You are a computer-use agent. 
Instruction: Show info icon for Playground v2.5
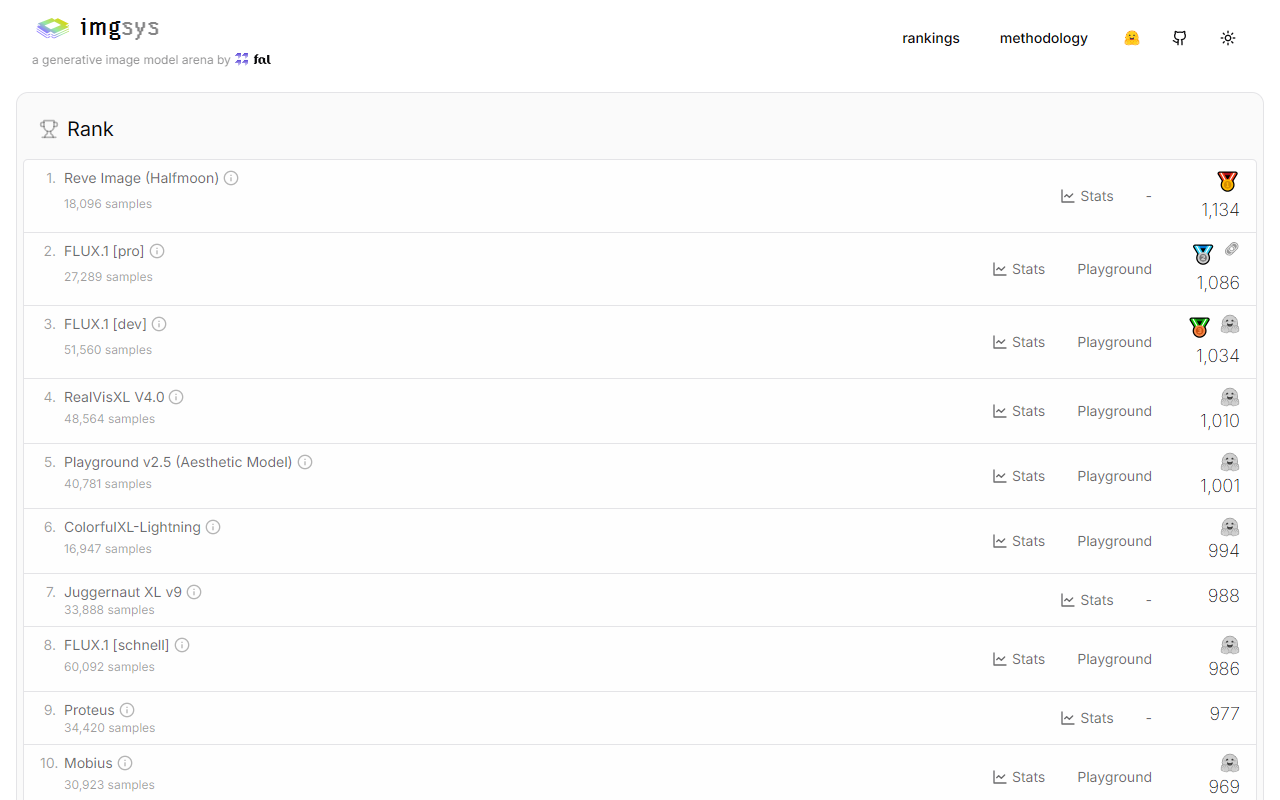pyautogui.click(x=305, y=462)
